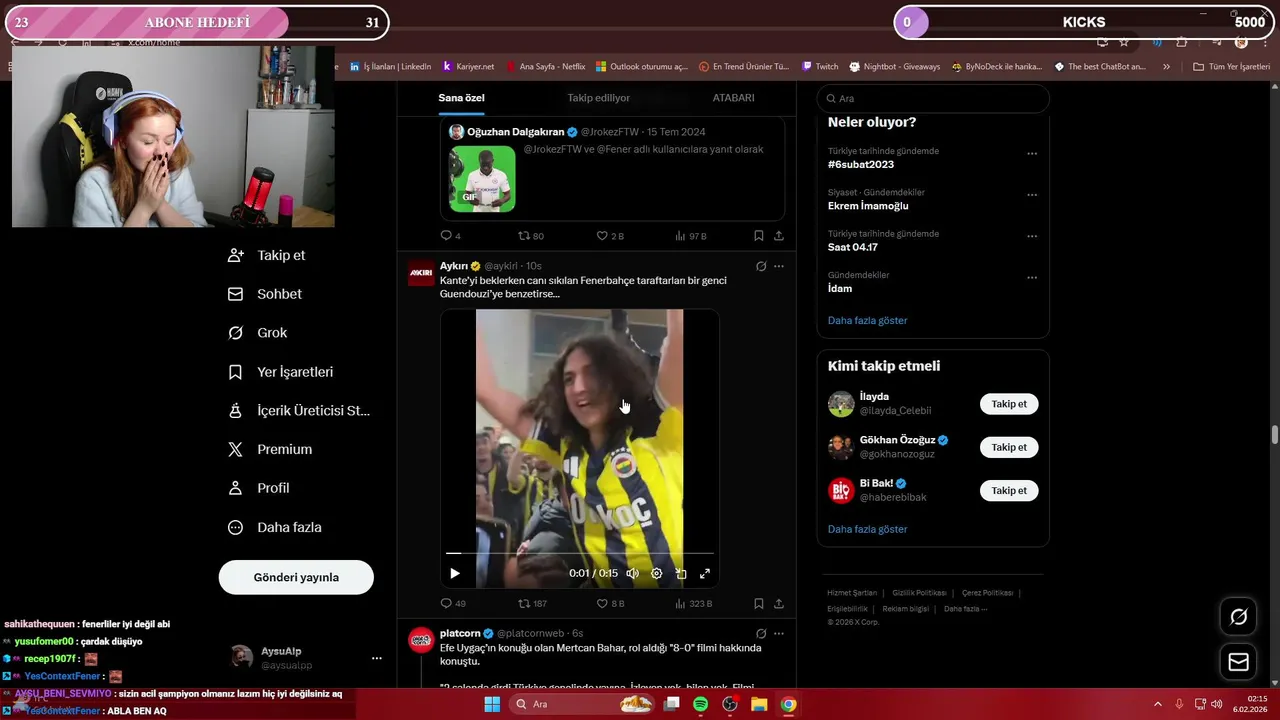Open Nightbot - Giveaways bookmark

[x=895, y=67]
